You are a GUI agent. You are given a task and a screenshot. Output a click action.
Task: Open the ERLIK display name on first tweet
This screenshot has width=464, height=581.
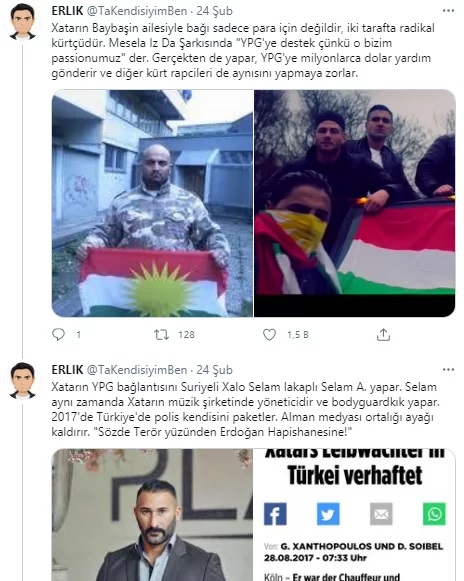click(67, 11)
